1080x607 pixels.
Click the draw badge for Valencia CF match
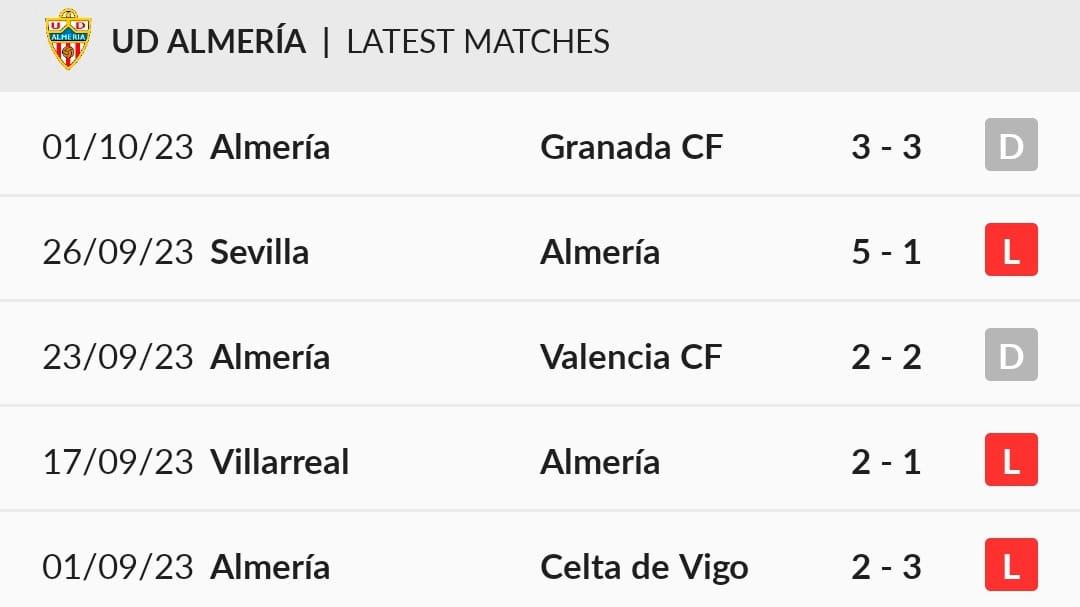coord(1011,355)
